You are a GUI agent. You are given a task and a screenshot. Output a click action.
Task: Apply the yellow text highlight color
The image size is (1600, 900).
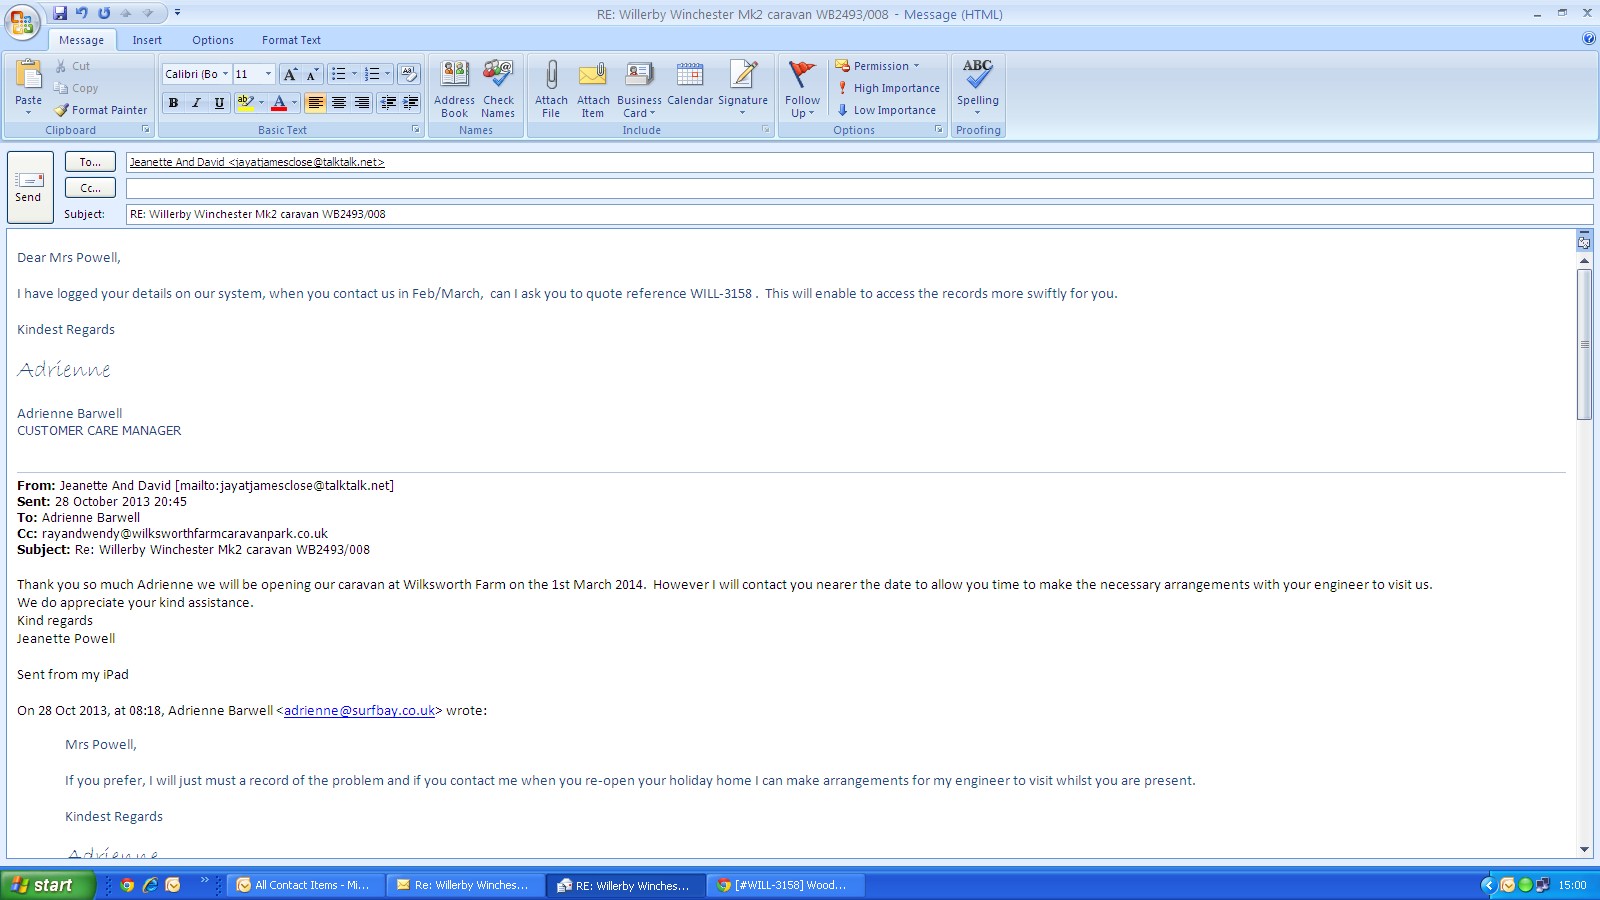pos(245,103)
